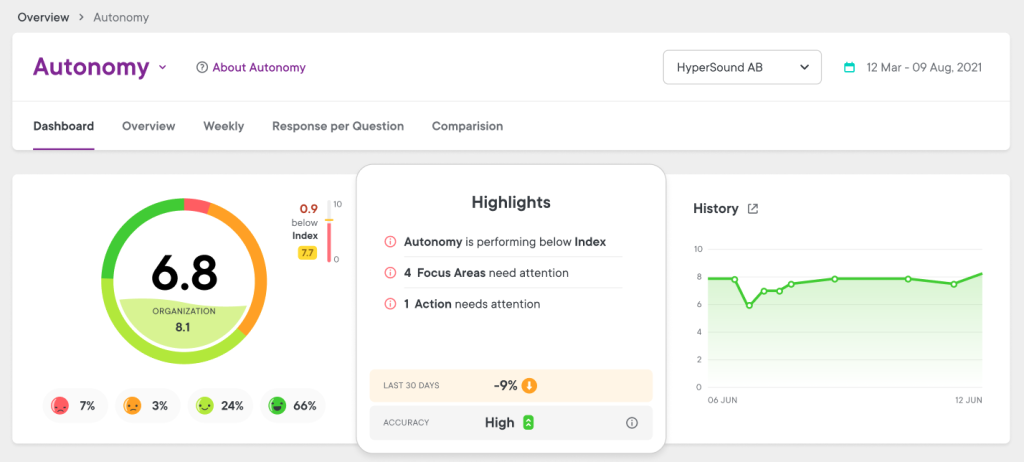Click the Index score vertical gauge
Image resolution: width=1024 pixels, height=462 pixels.
point(329,231)
